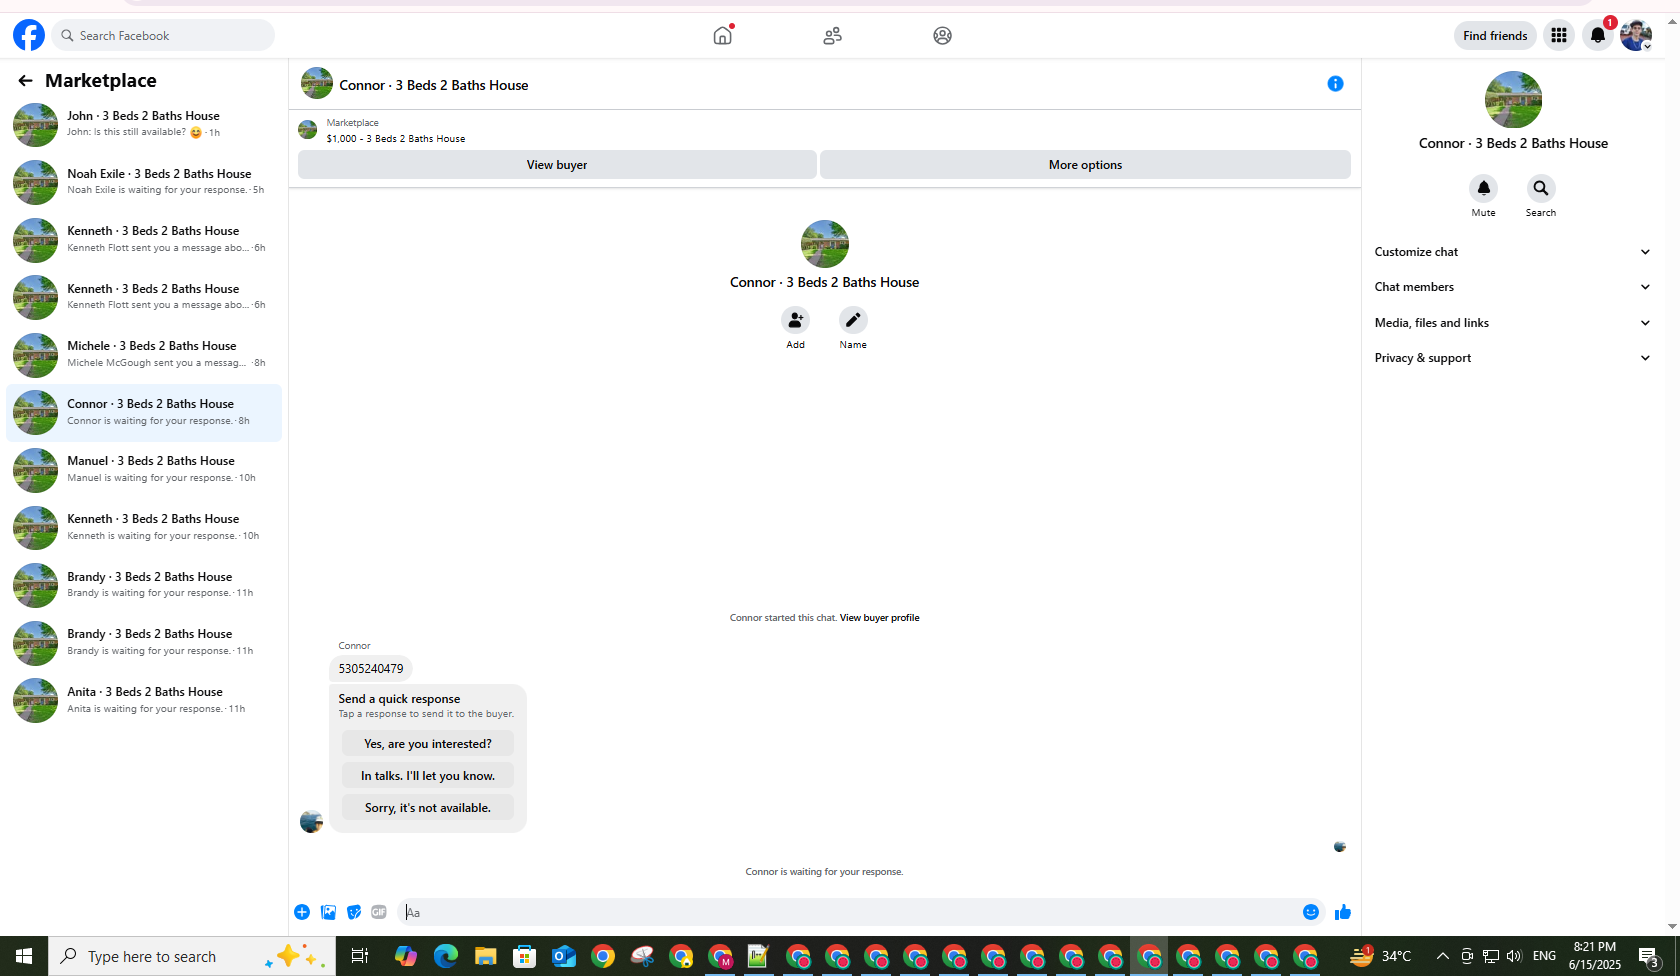Open Anita's chat in the list
1680x976 pixels.
point(144,700)
